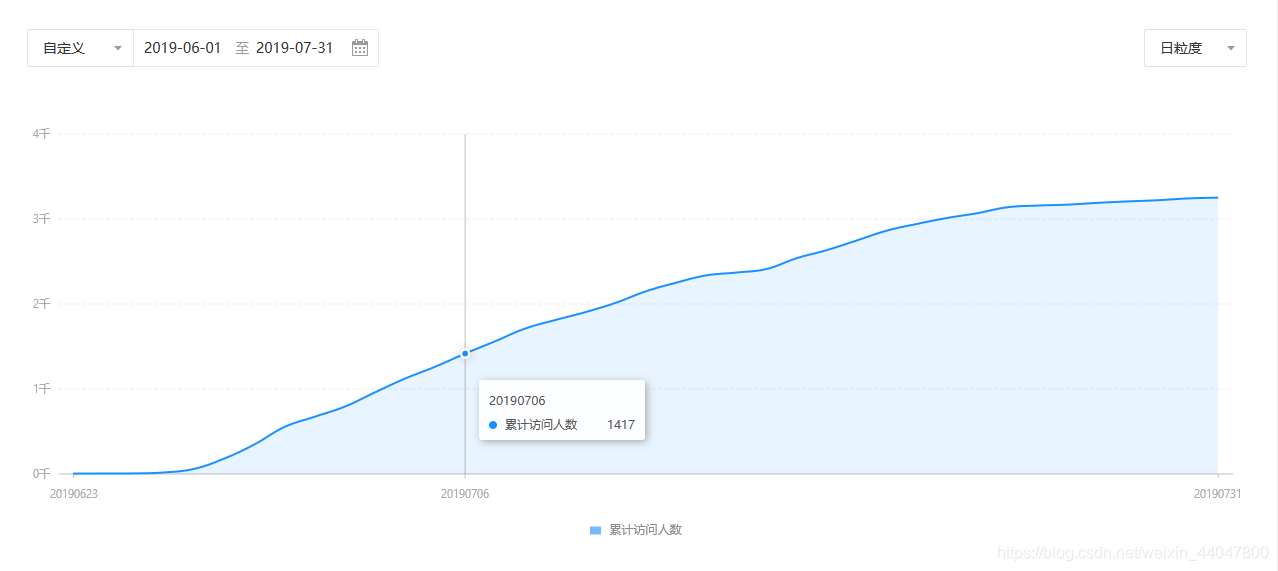The width and height of the screenshot is (1278, 571).
Task: Click the 1417 value in the tooltip
Action: [x=621, y=425]
